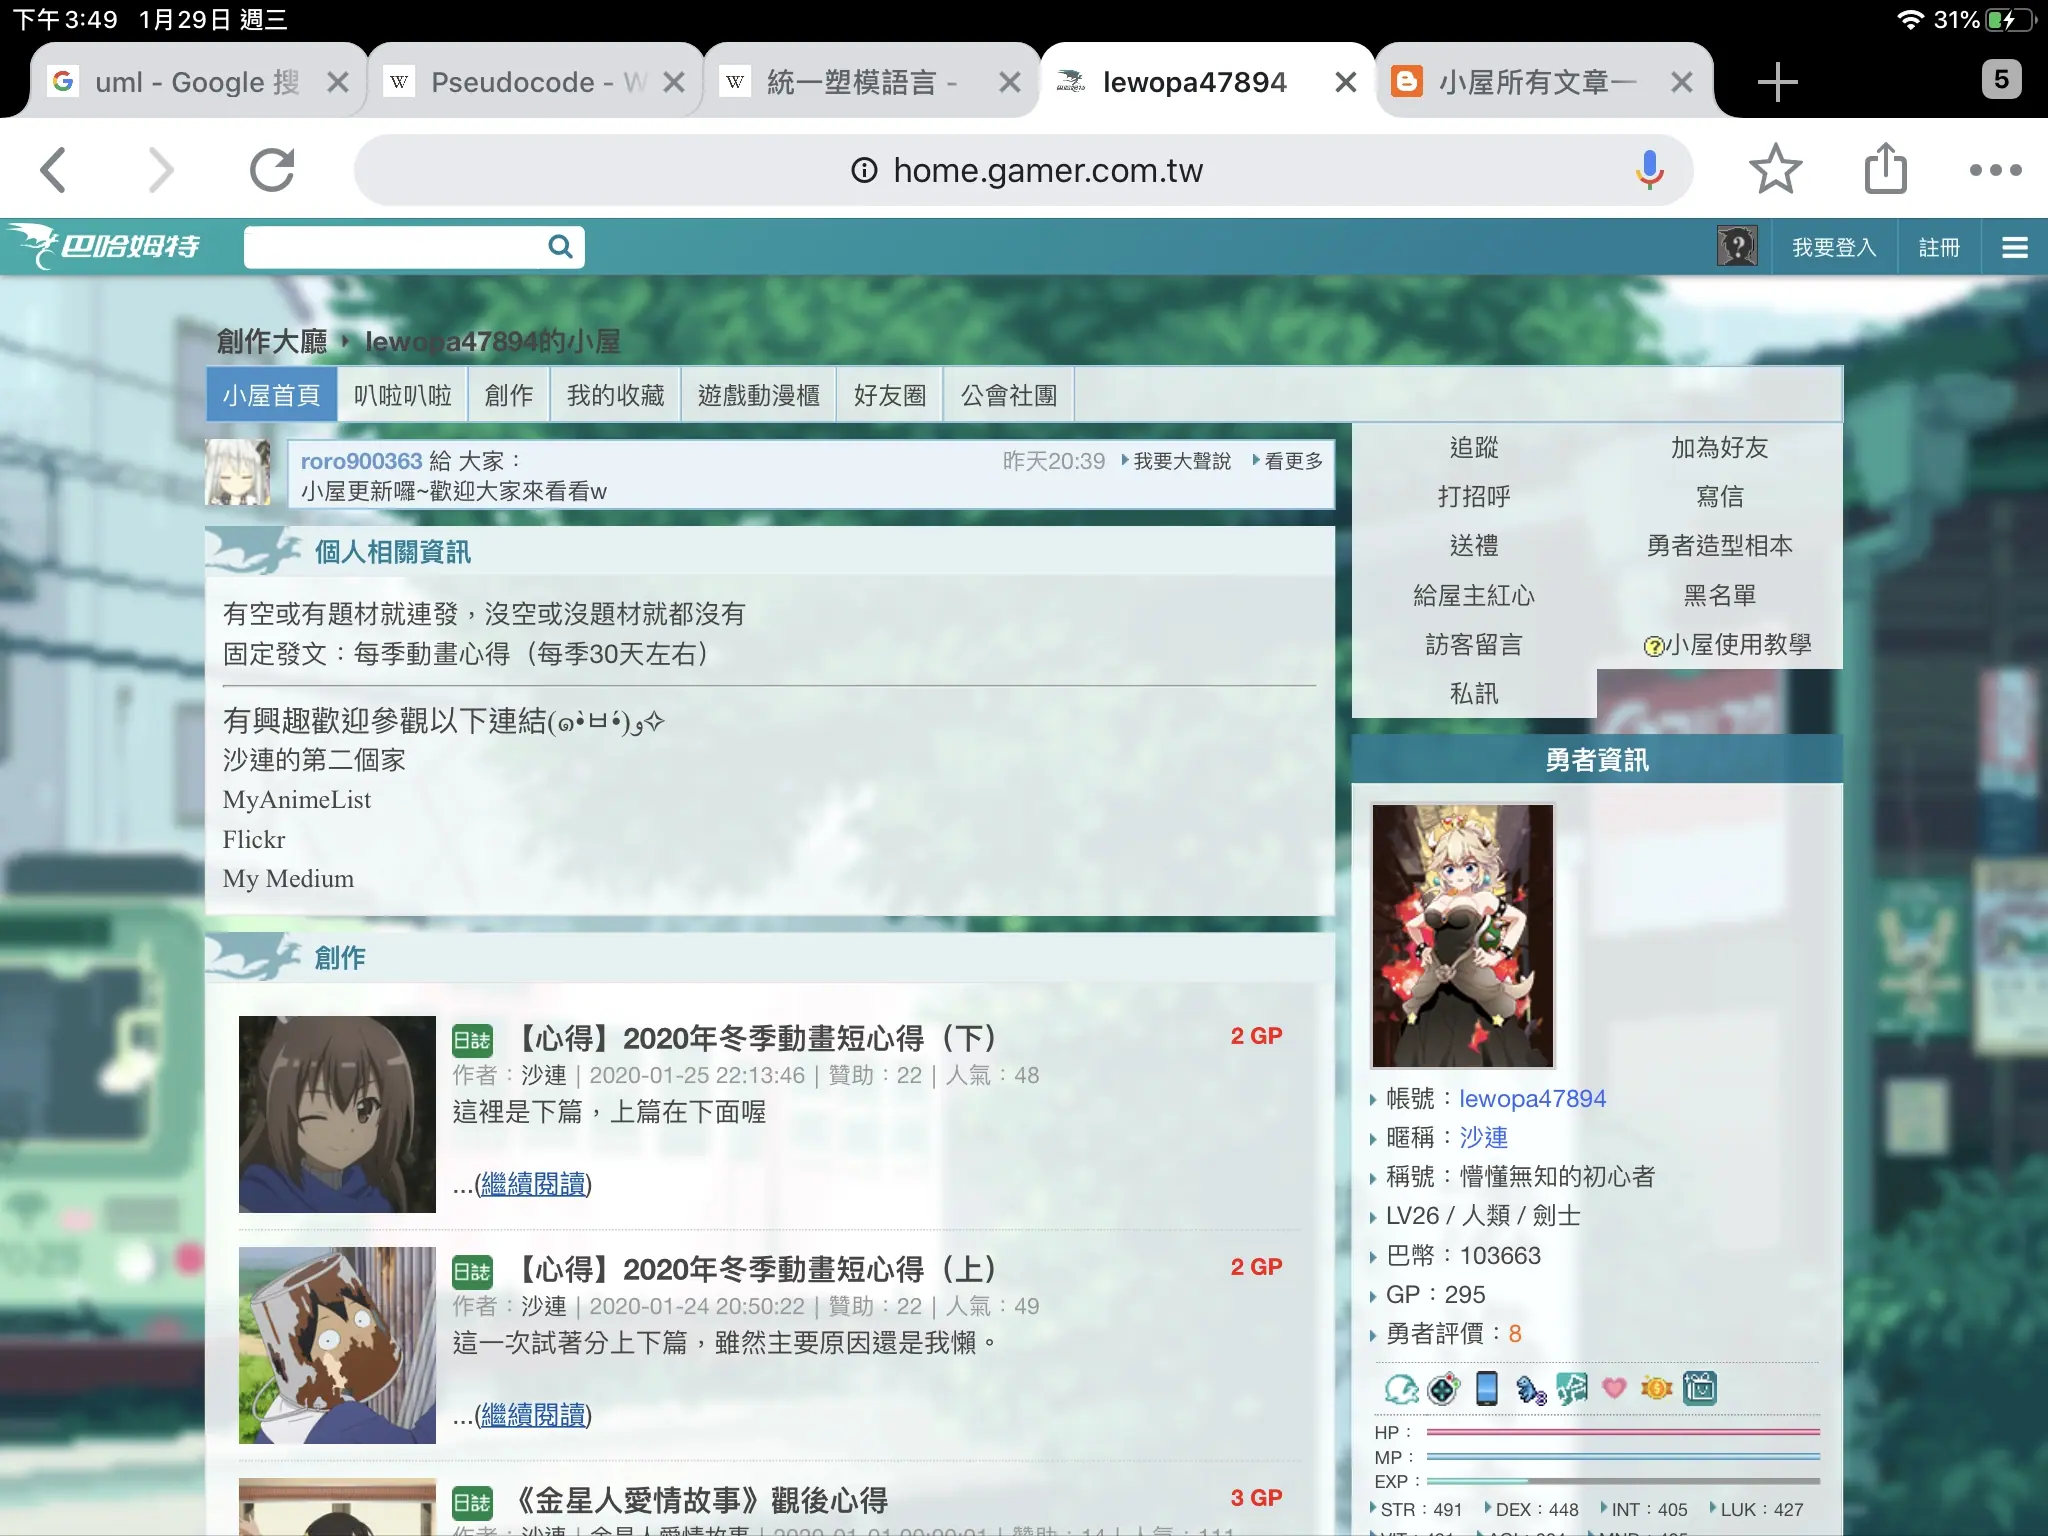Click the smartphone badge icon
The width and height of the screenshot is (2048, 1536).
point(1487,1388)
